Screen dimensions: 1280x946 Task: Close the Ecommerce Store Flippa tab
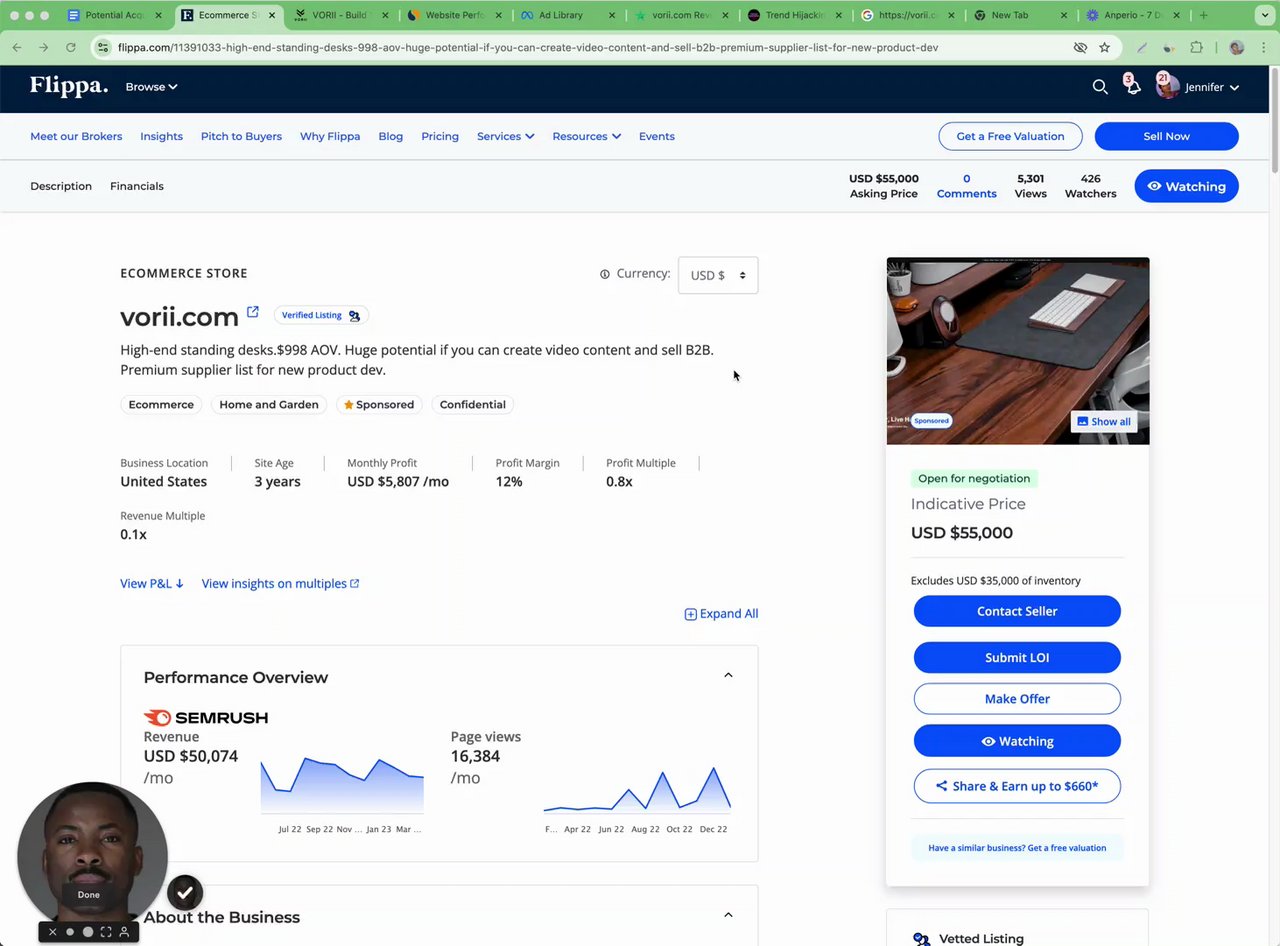[x=271, y=15]
